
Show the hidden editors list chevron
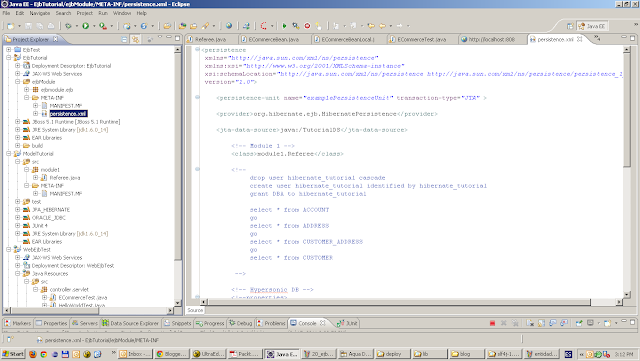coord(597,38)
